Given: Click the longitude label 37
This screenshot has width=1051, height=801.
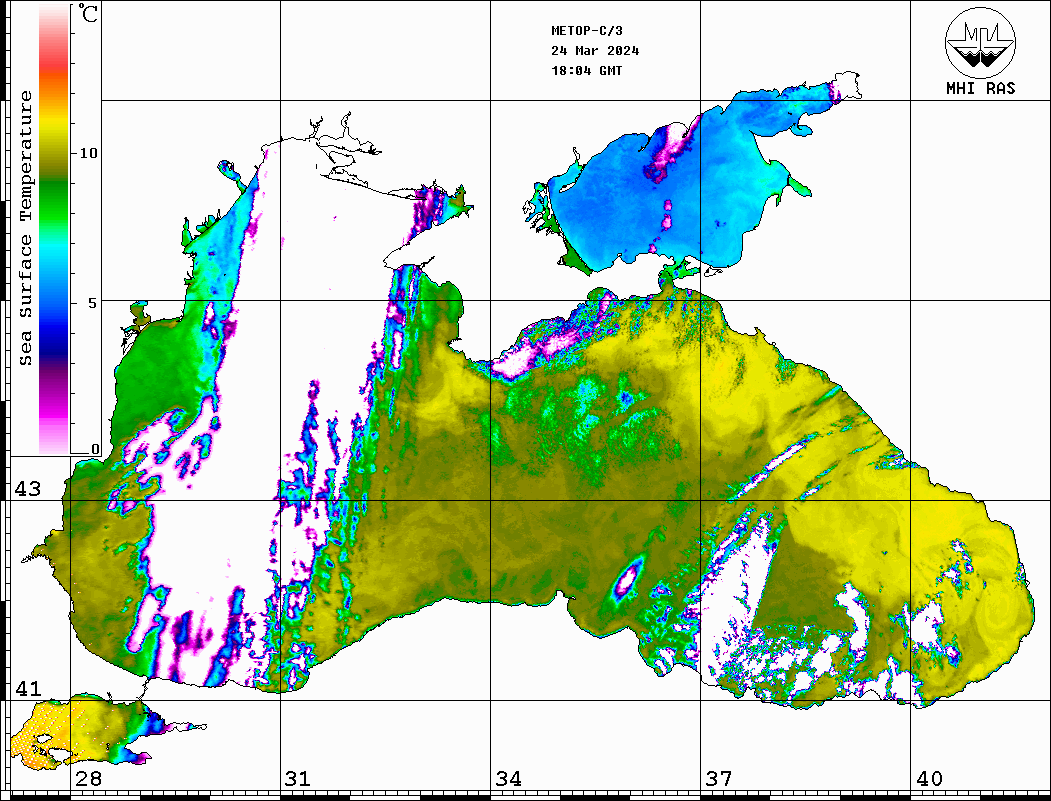Looking at the screenshot, I should click(718, 778).
